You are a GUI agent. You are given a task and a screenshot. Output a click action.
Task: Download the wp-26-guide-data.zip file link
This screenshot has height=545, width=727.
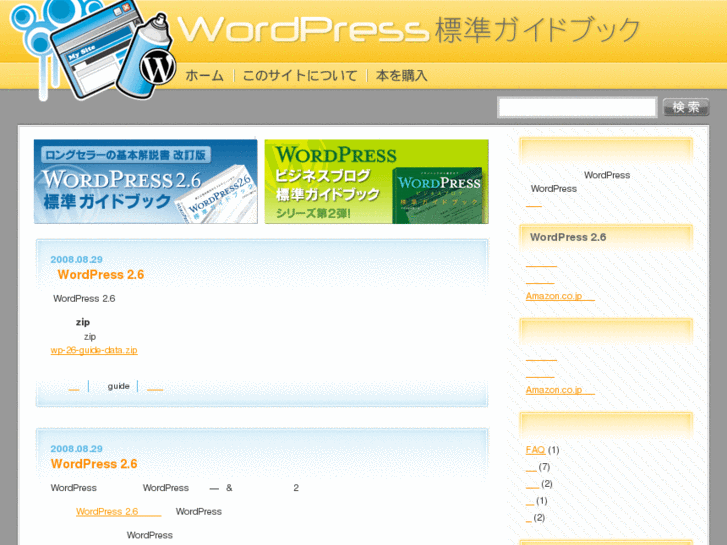coord(94,350)
